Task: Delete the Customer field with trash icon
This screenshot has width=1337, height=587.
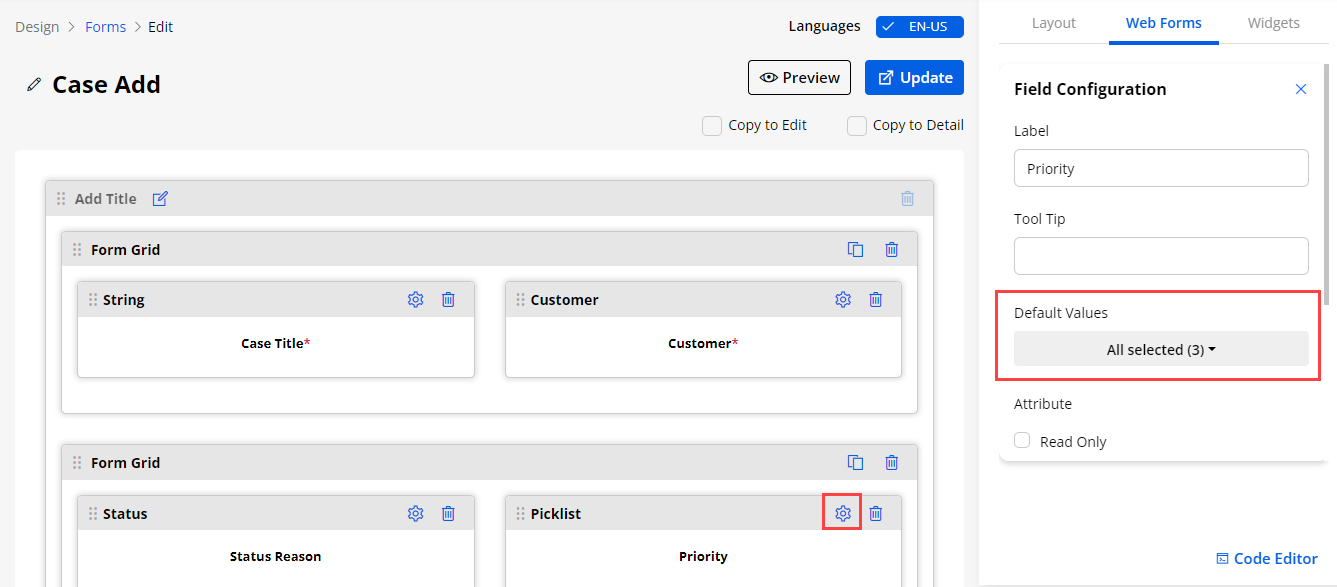Action: [876, 299]
